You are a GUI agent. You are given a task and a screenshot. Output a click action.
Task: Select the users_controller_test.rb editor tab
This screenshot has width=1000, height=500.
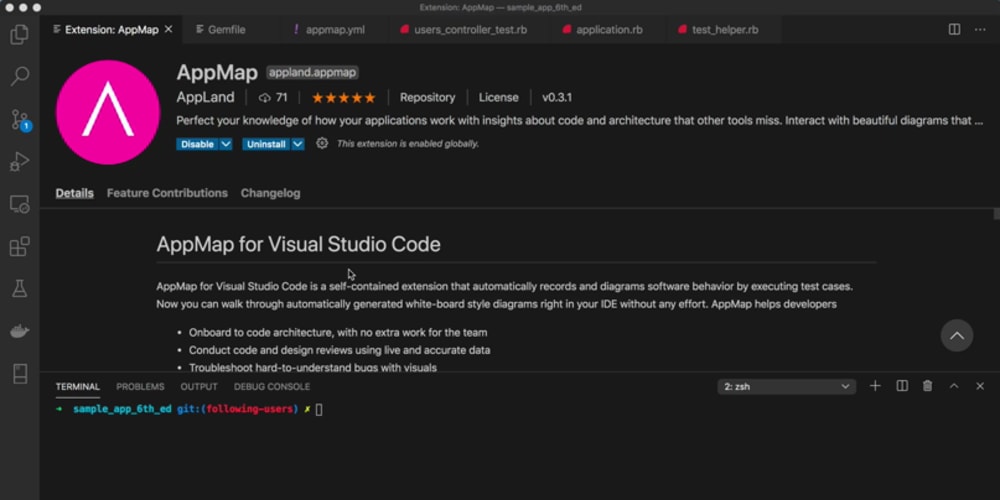pyautogui.click(x=464, y=29)
